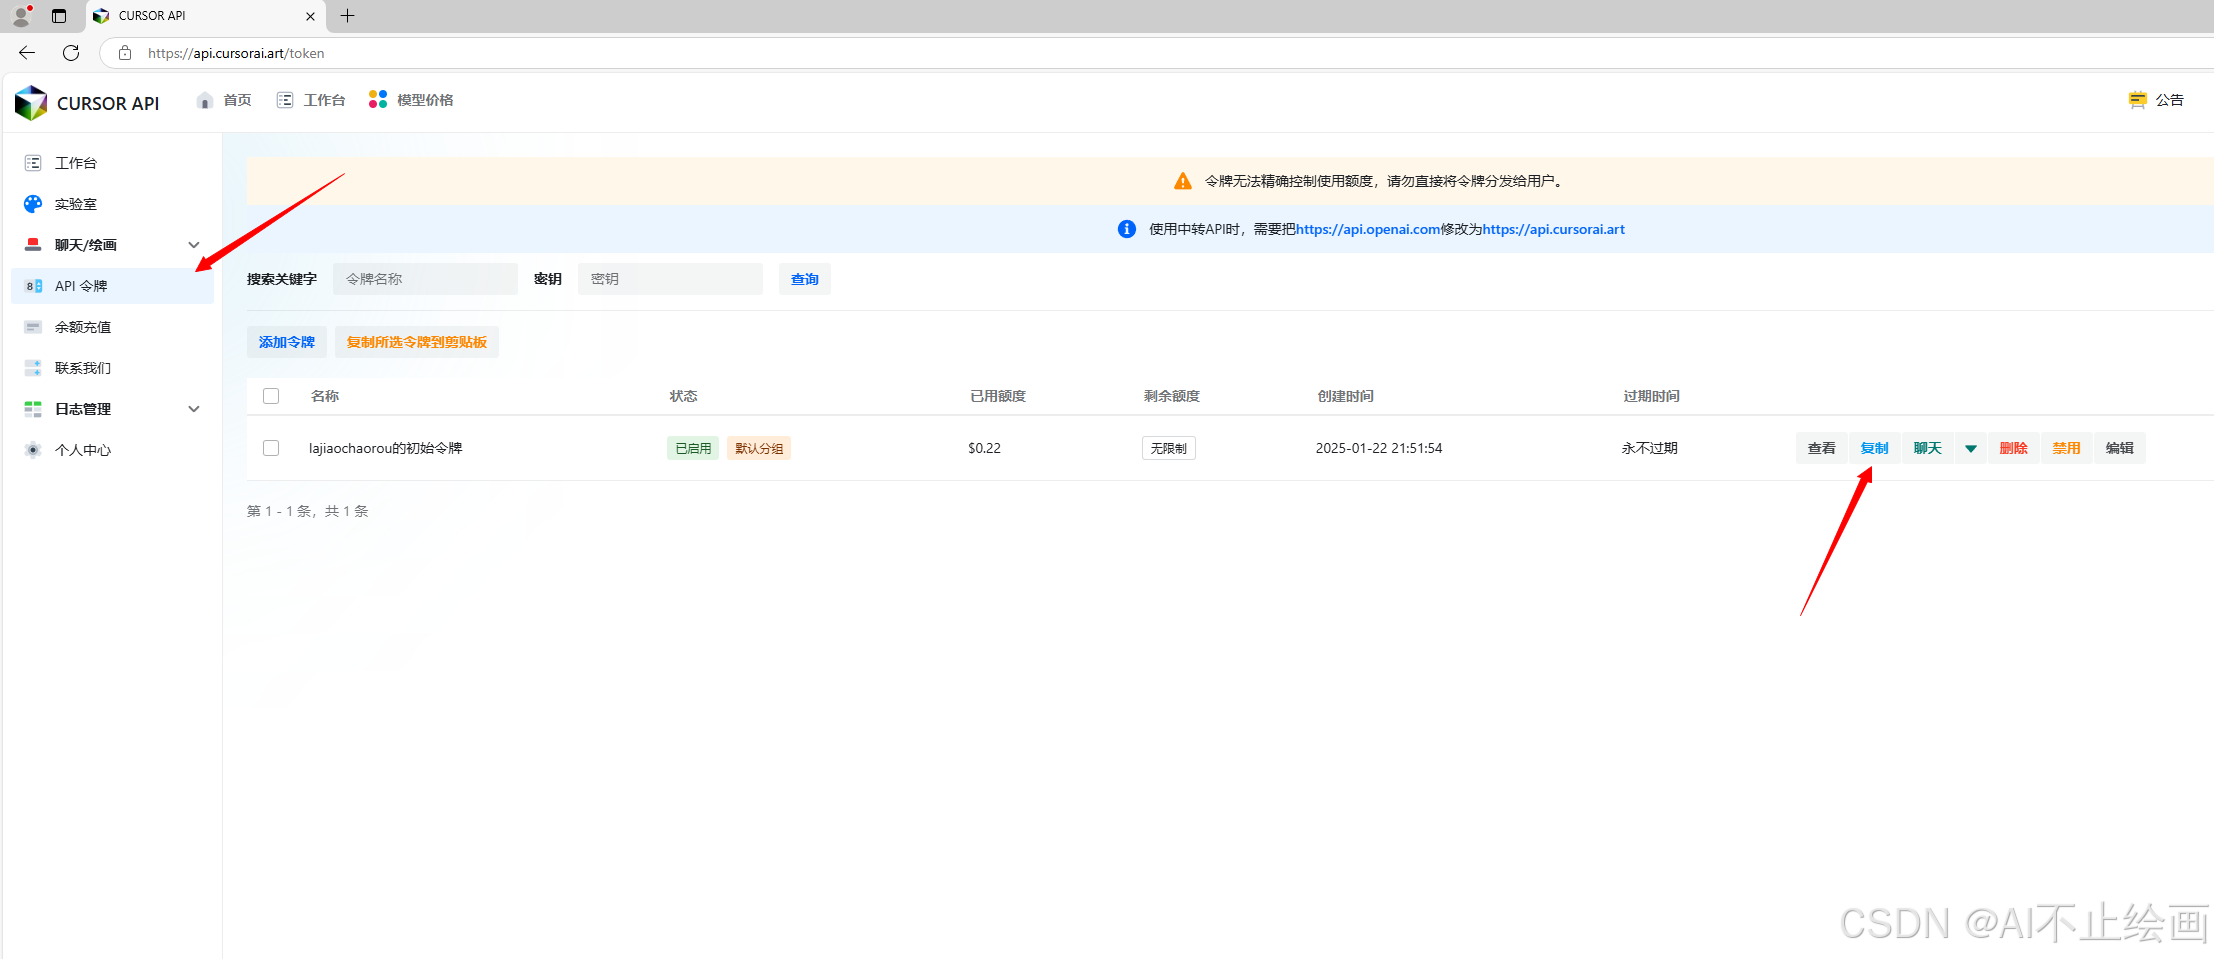
Task: Open a new browser tab
Action: (x=348, y=15)
